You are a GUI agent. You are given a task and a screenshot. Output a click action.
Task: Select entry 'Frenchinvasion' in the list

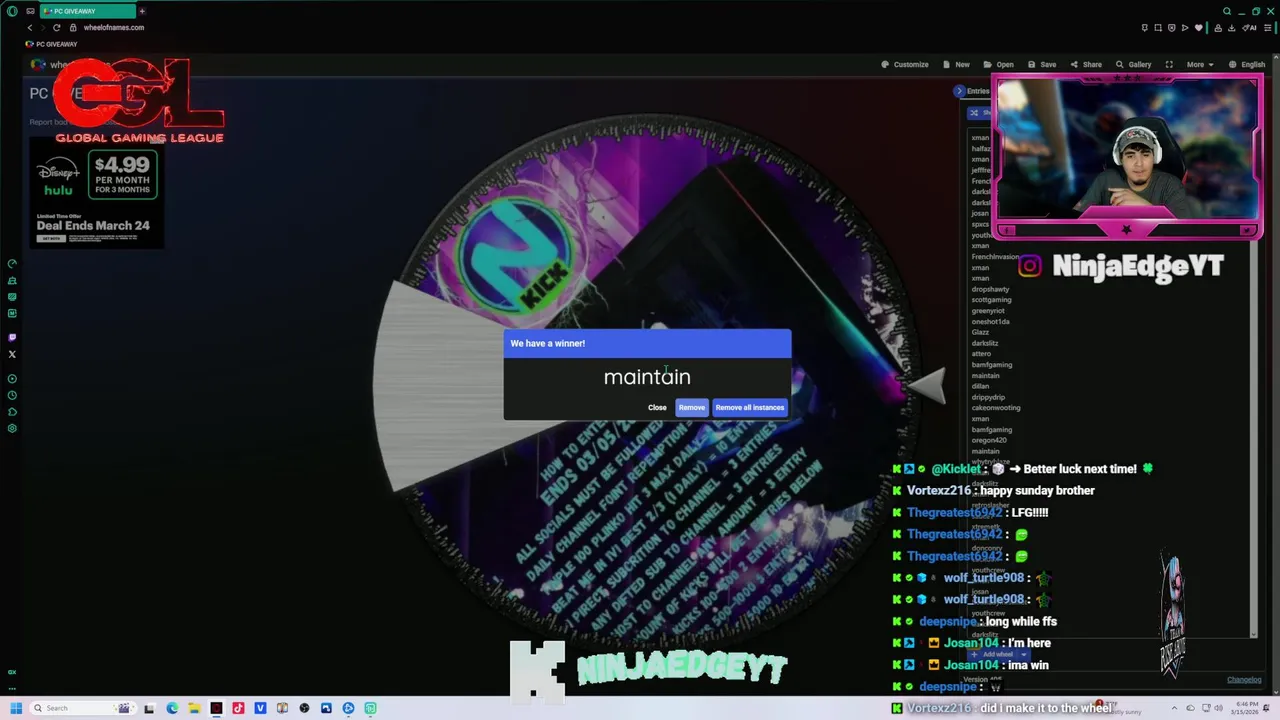click(995, 257)
